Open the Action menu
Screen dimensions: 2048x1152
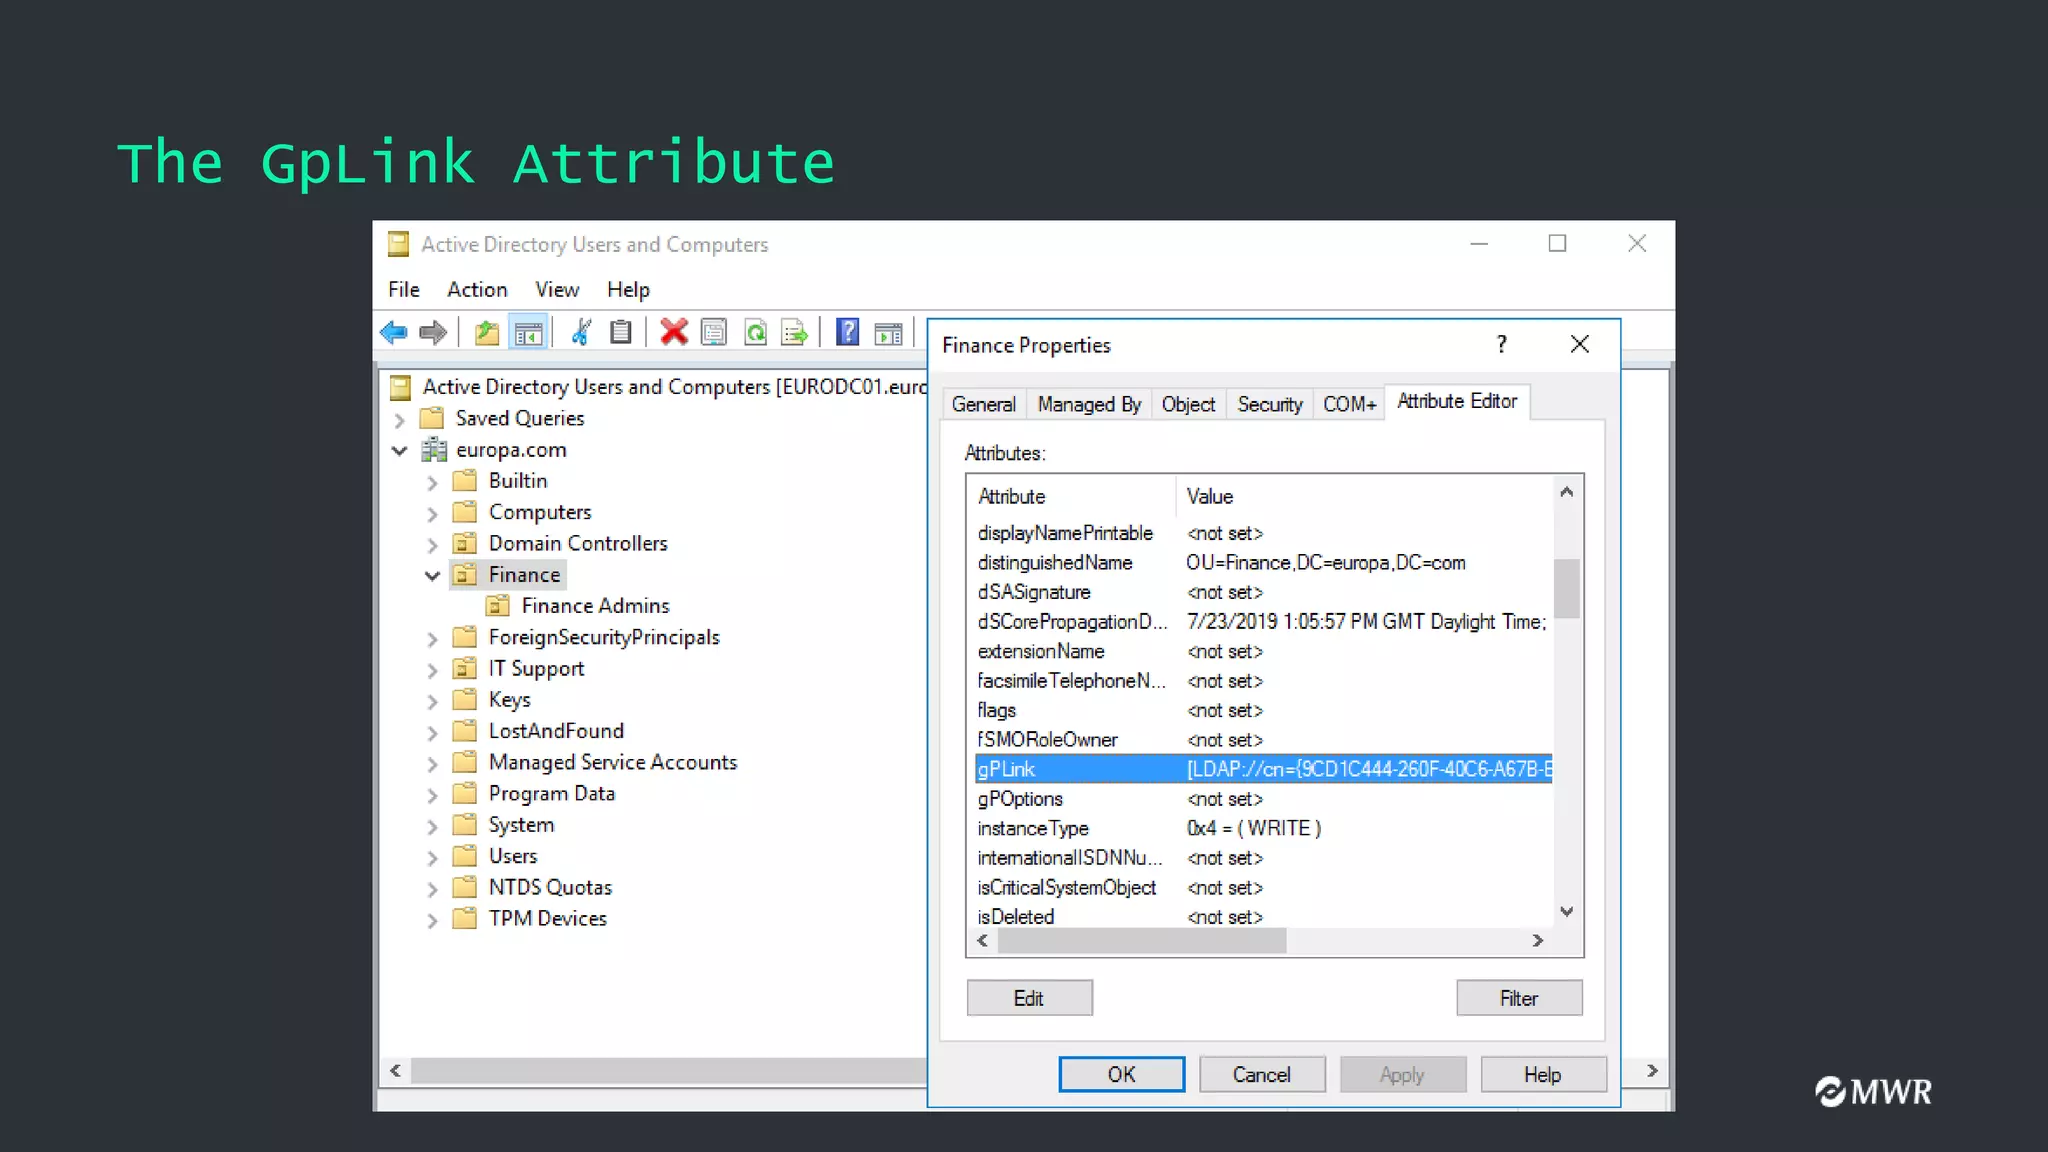point(477,289)
